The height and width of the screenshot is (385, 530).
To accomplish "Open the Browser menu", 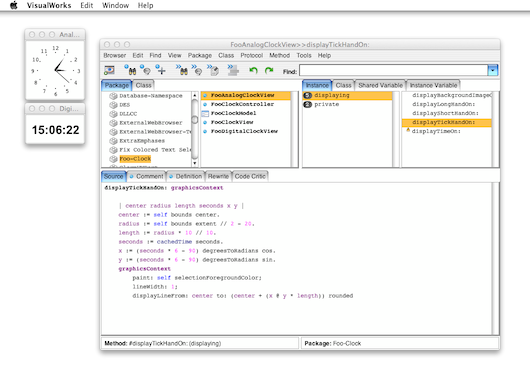I will [115, 55].
